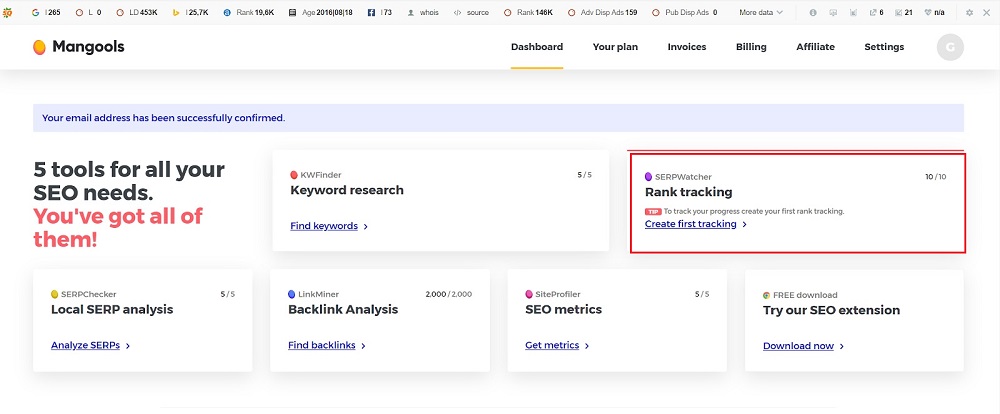
Task: Click the Download now link
Action: tap(798, 346)
